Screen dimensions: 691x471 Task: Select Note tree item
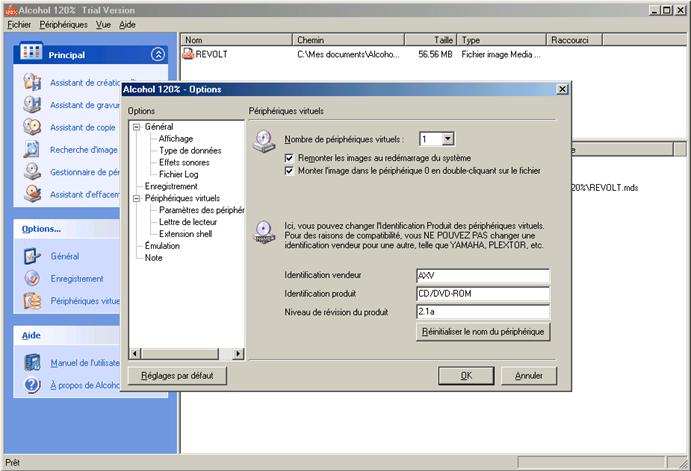pos(153,257)
